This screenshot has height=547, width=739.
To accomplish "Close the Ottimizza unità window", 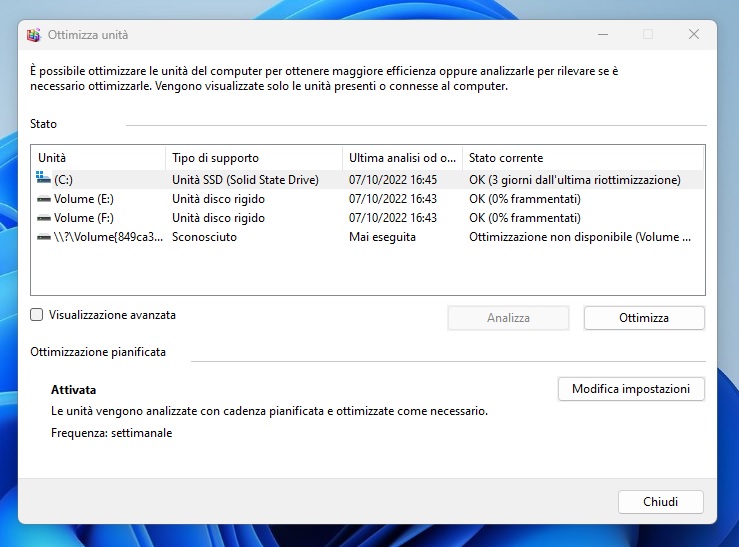I will [693, 34].
